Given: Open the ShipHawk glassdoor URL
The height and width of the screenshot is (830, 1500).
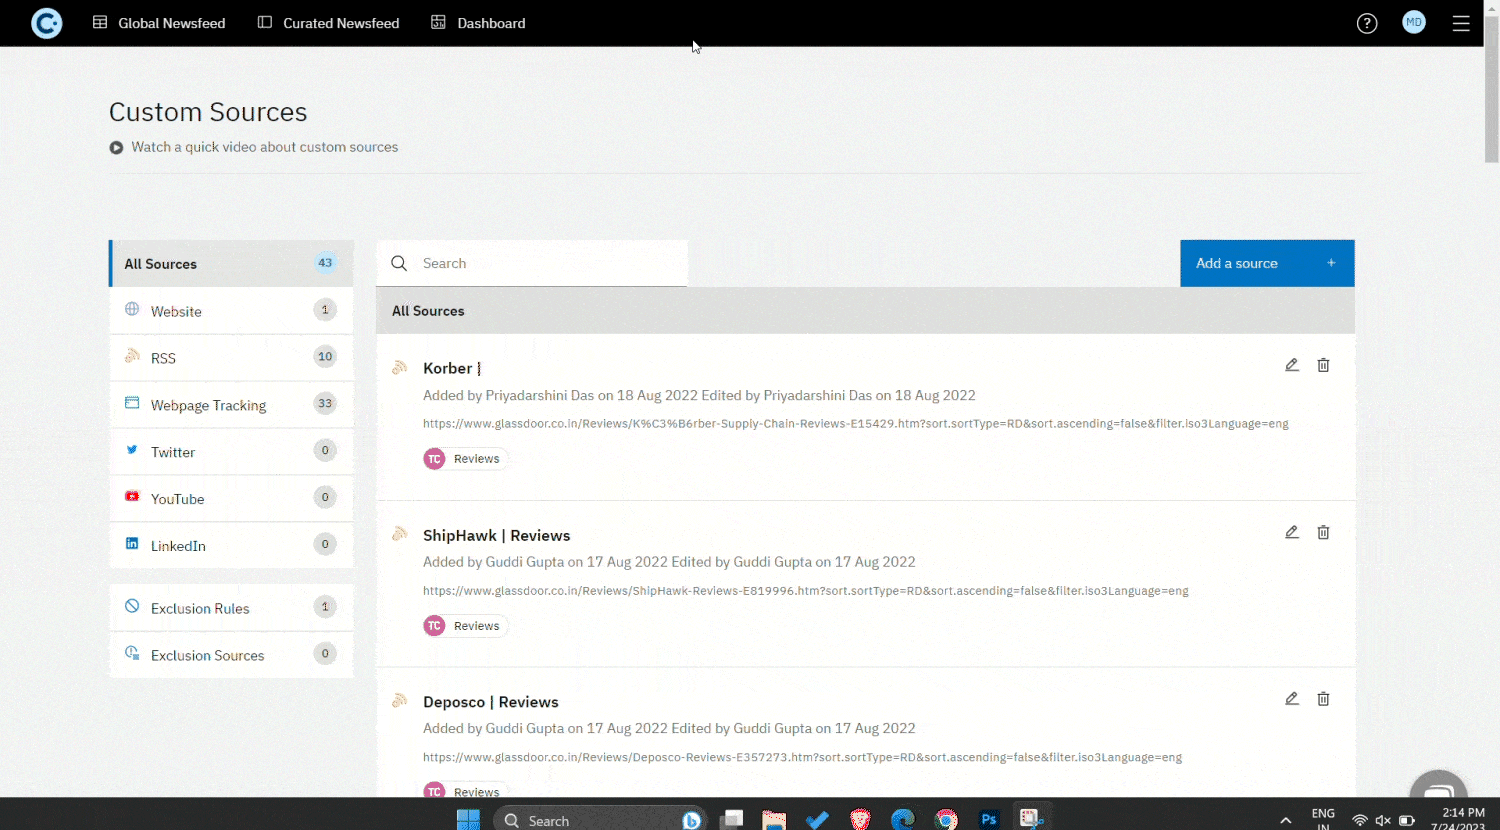Looking at the screenshot, I should (805, 591).
